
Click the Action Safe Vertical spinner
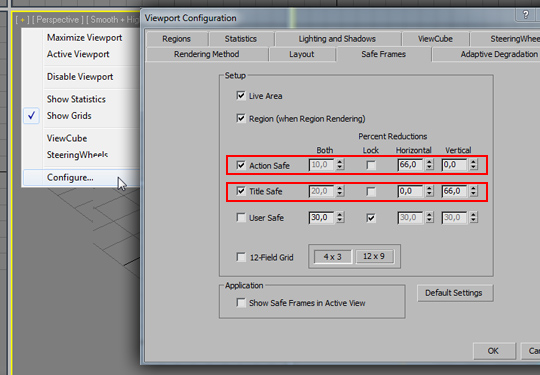click(474, 165)
